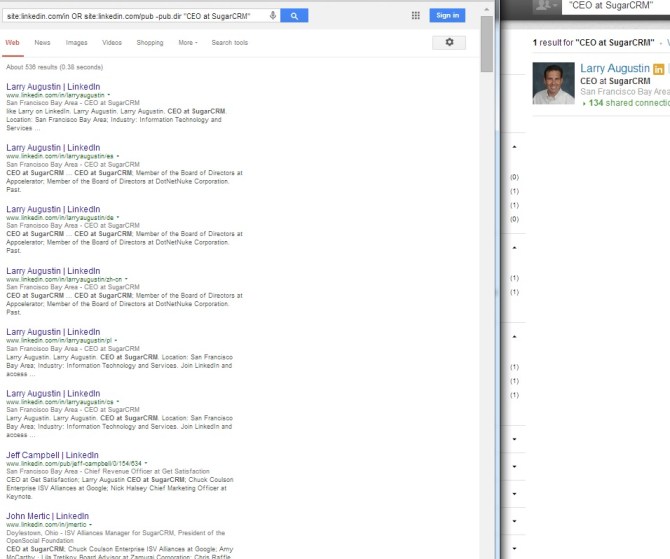
Task: Click the LinkedIn 'in' badge beside Larry Augustin
Action: pyautogui.click(x=658, y=69)
